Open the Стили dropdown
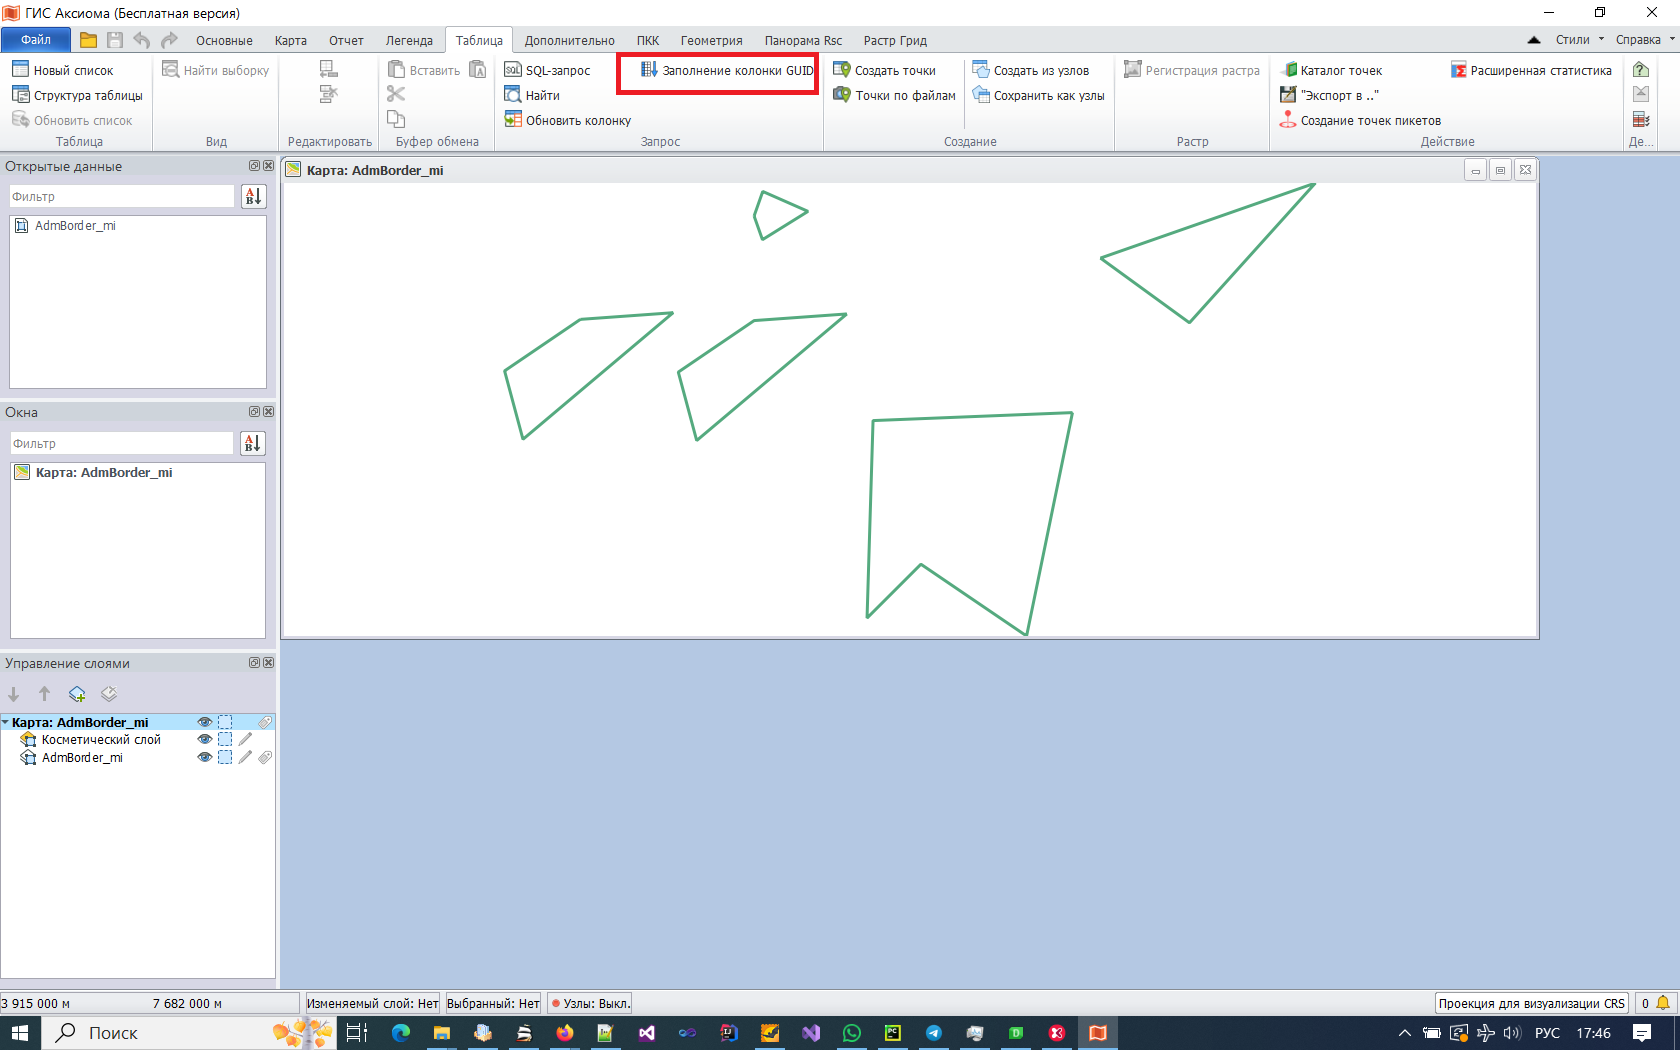Viewport: 1680px width, 1050px height. [x=1579, y=40]
